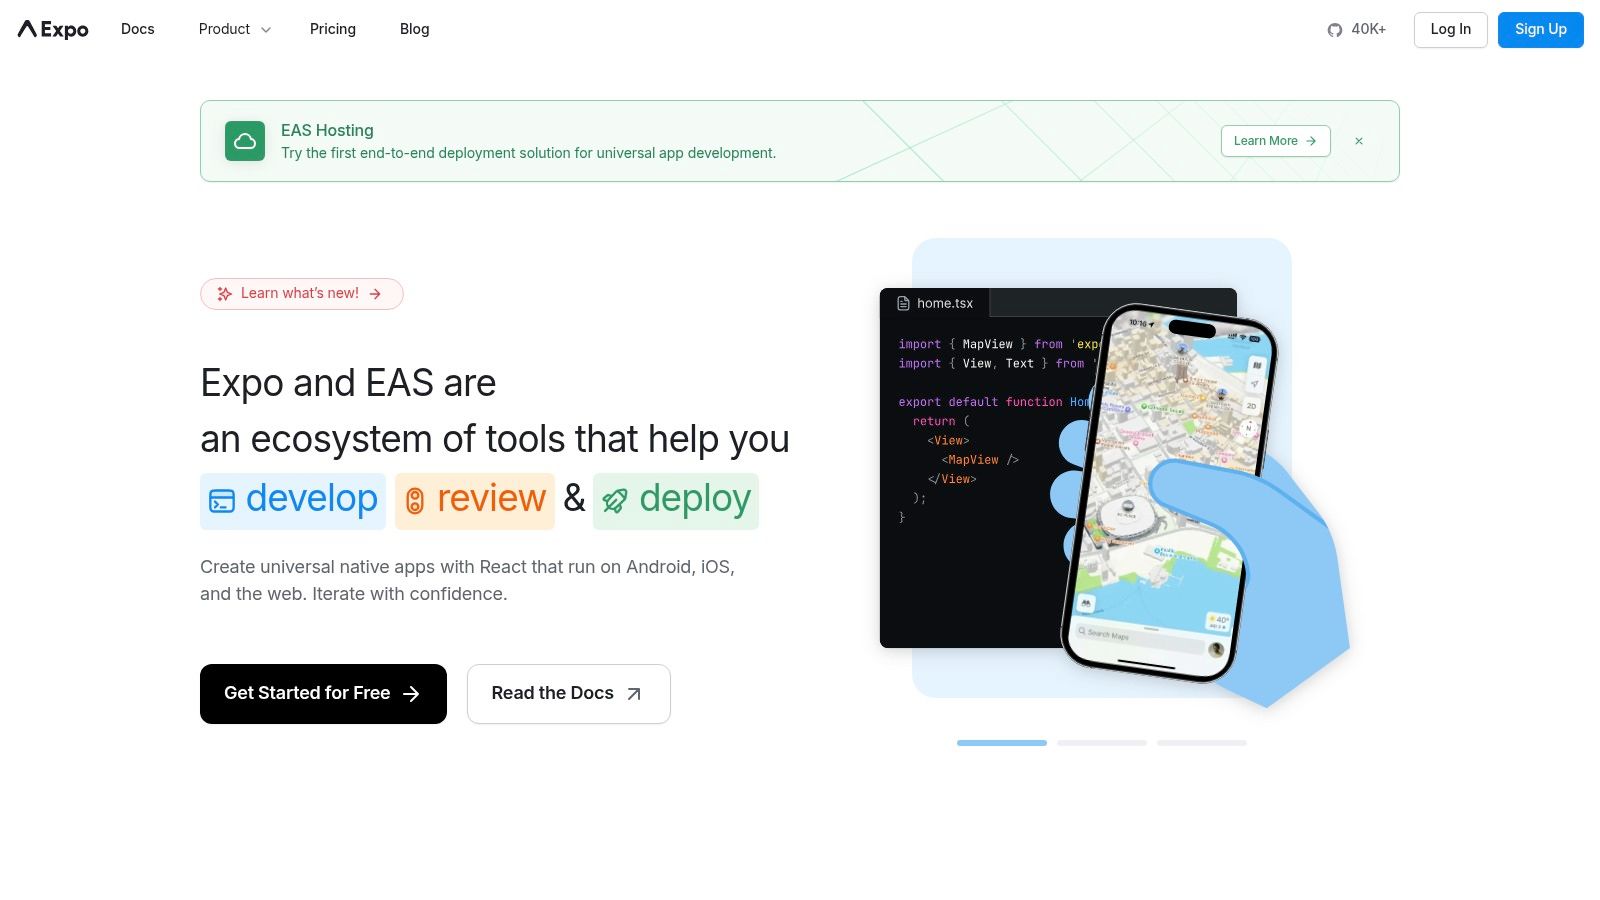Click the terminal icon beside develop
Screen dimensions: 1600x900
222,501
